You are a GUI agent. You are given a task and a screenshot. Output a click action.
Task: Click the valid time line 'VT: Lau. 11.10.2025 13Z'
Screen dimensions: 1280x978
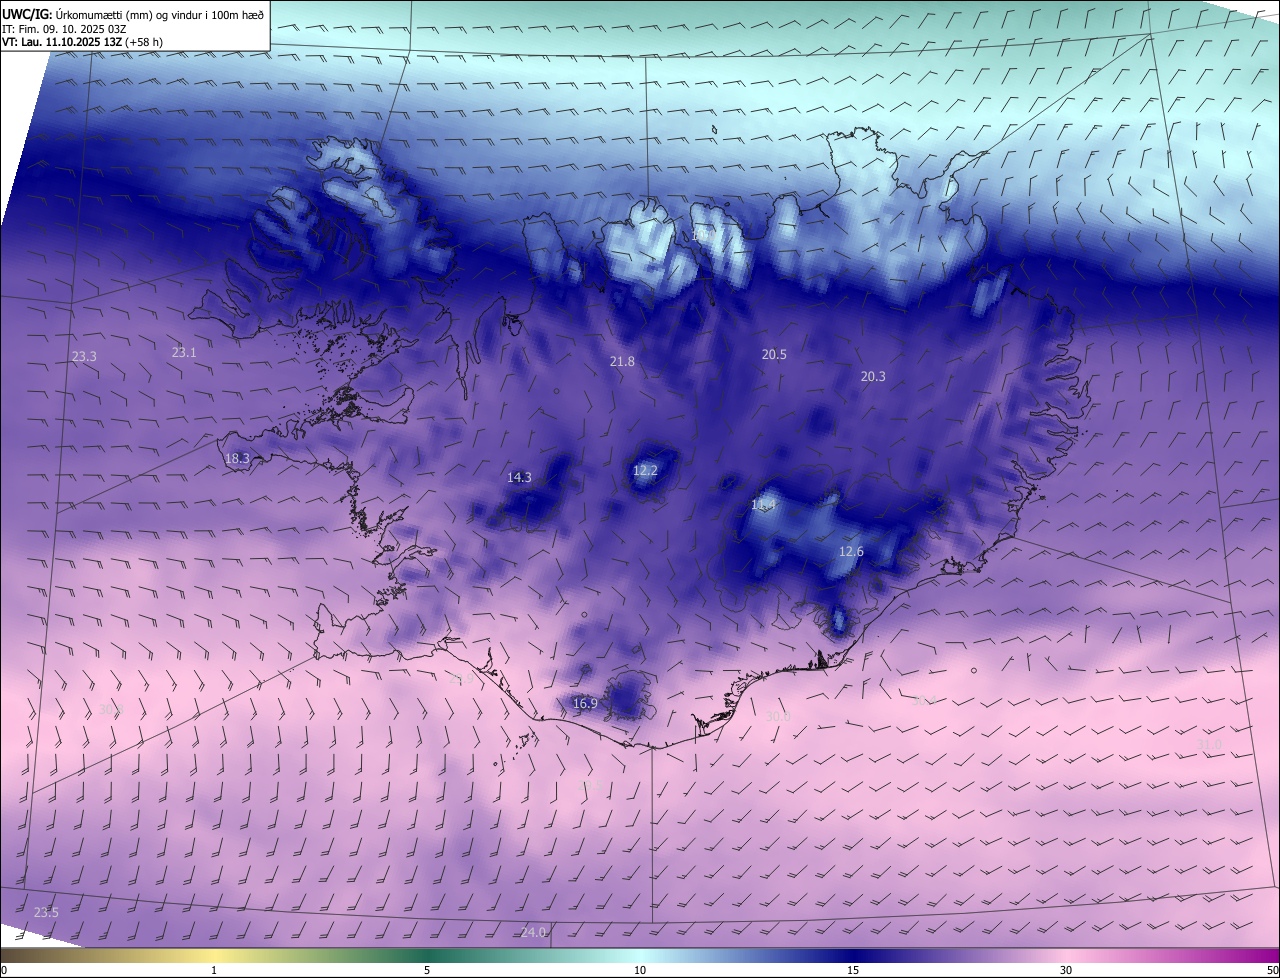pyautogui.click(x=60, y=42)
